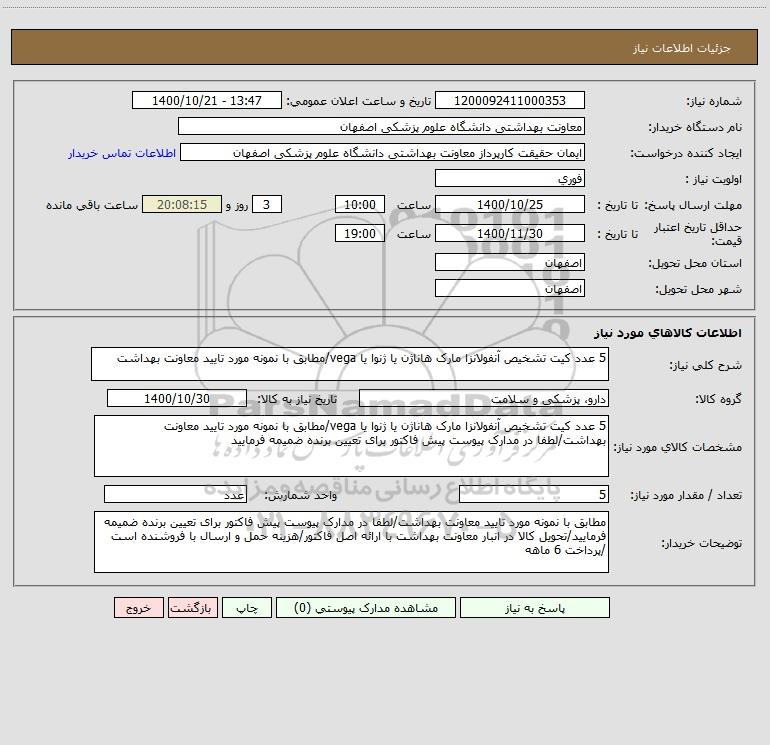Click the توضیحات خریدار text area

pyautogui.click(x=351, y=542)
